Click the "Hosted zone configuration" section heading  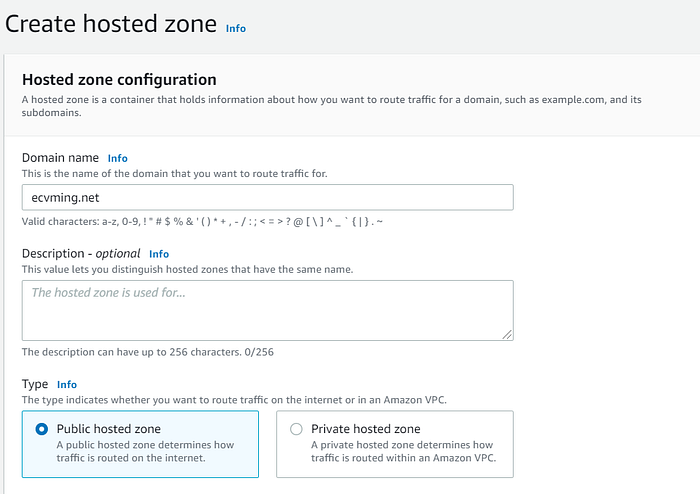119,80
